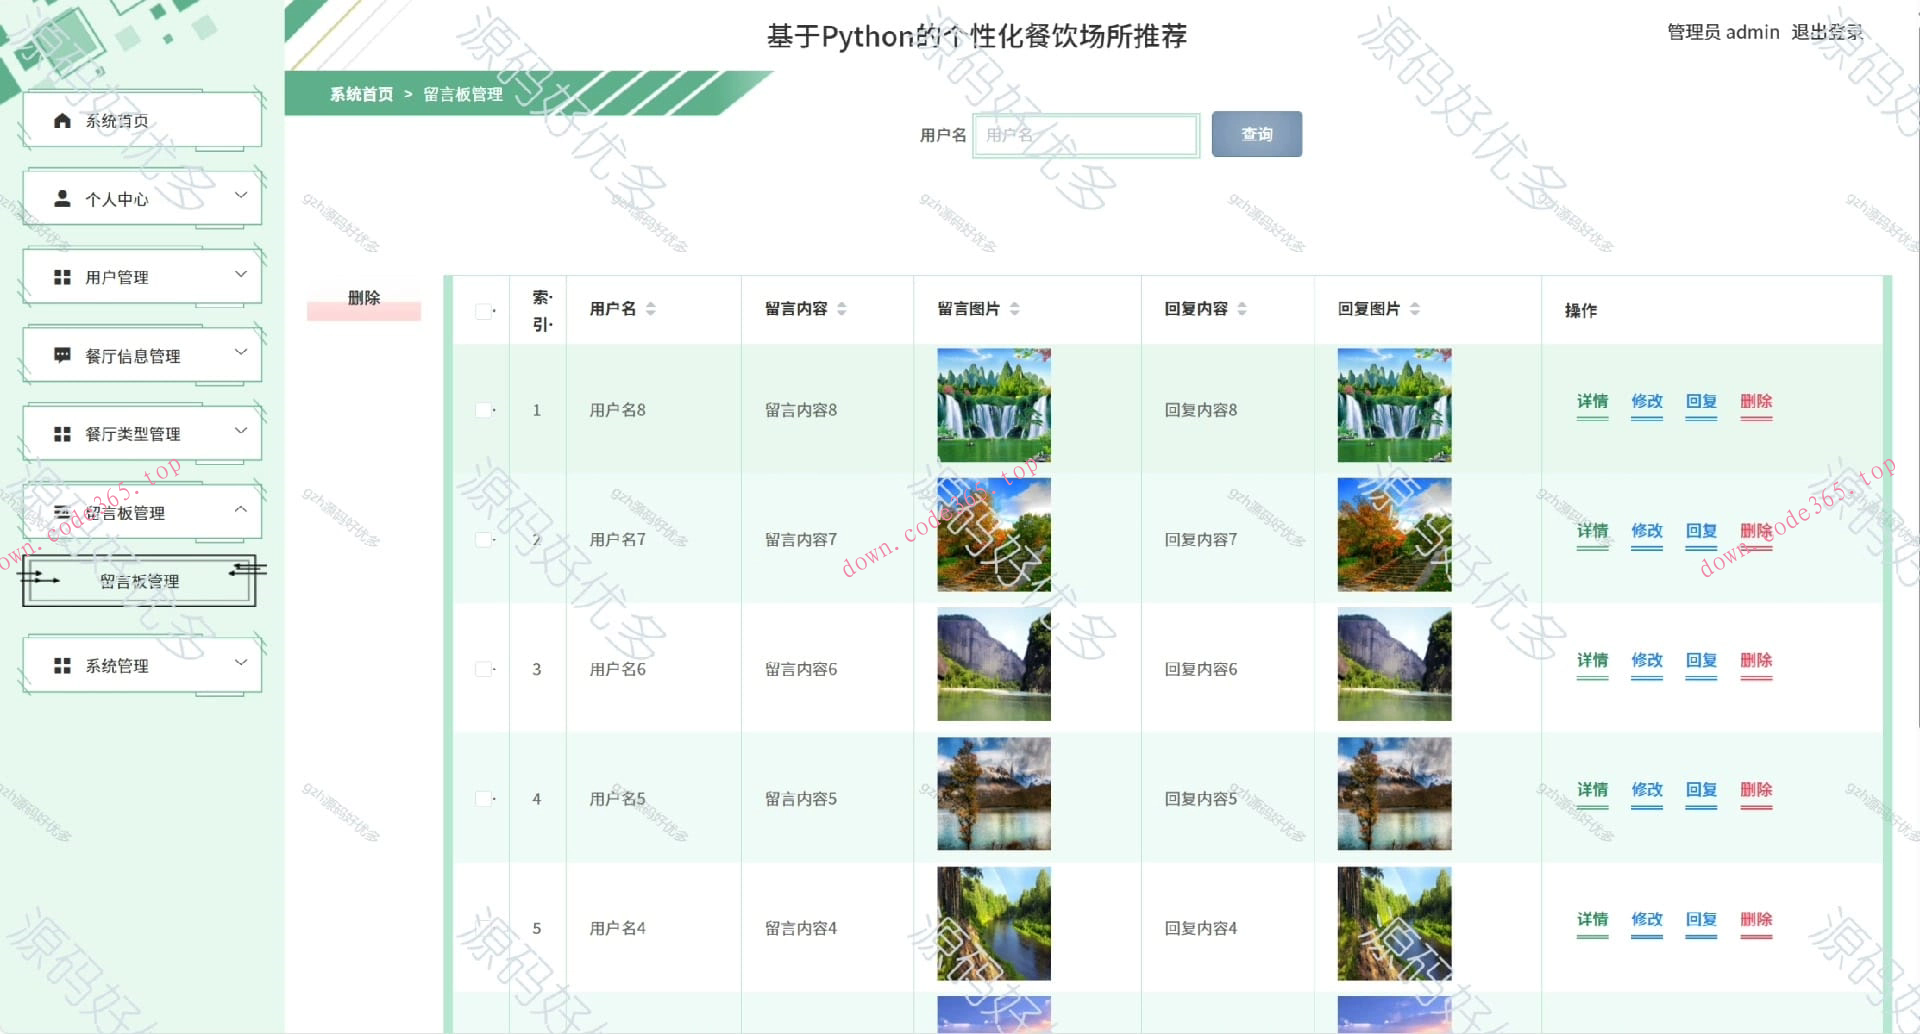Image resolution: width=1920 pixels, height=1034 pixels.
Task: Go to 系统首页 in the breadcrumb
Action: click(x=361, y=94)
